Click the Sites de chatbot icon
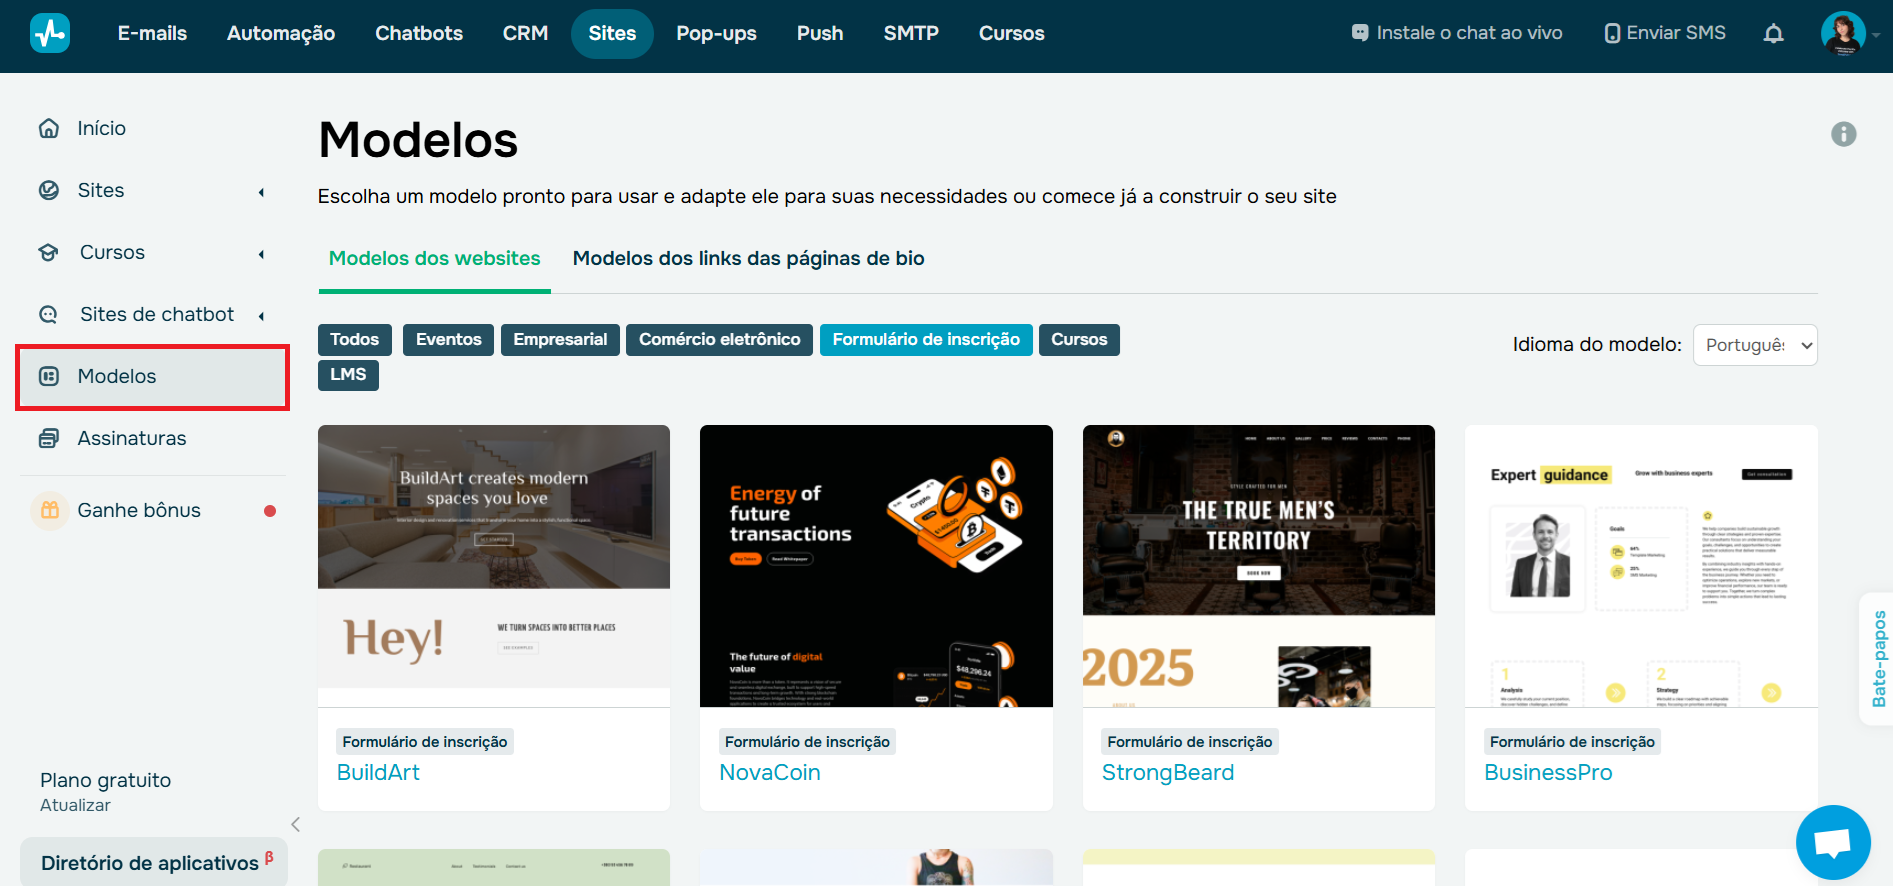 [49, 314]
